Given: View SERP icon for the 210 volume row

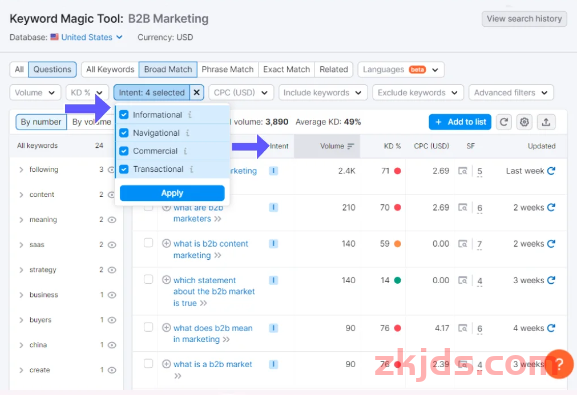Looking at the screenshot, I should (x=463, y=208).
